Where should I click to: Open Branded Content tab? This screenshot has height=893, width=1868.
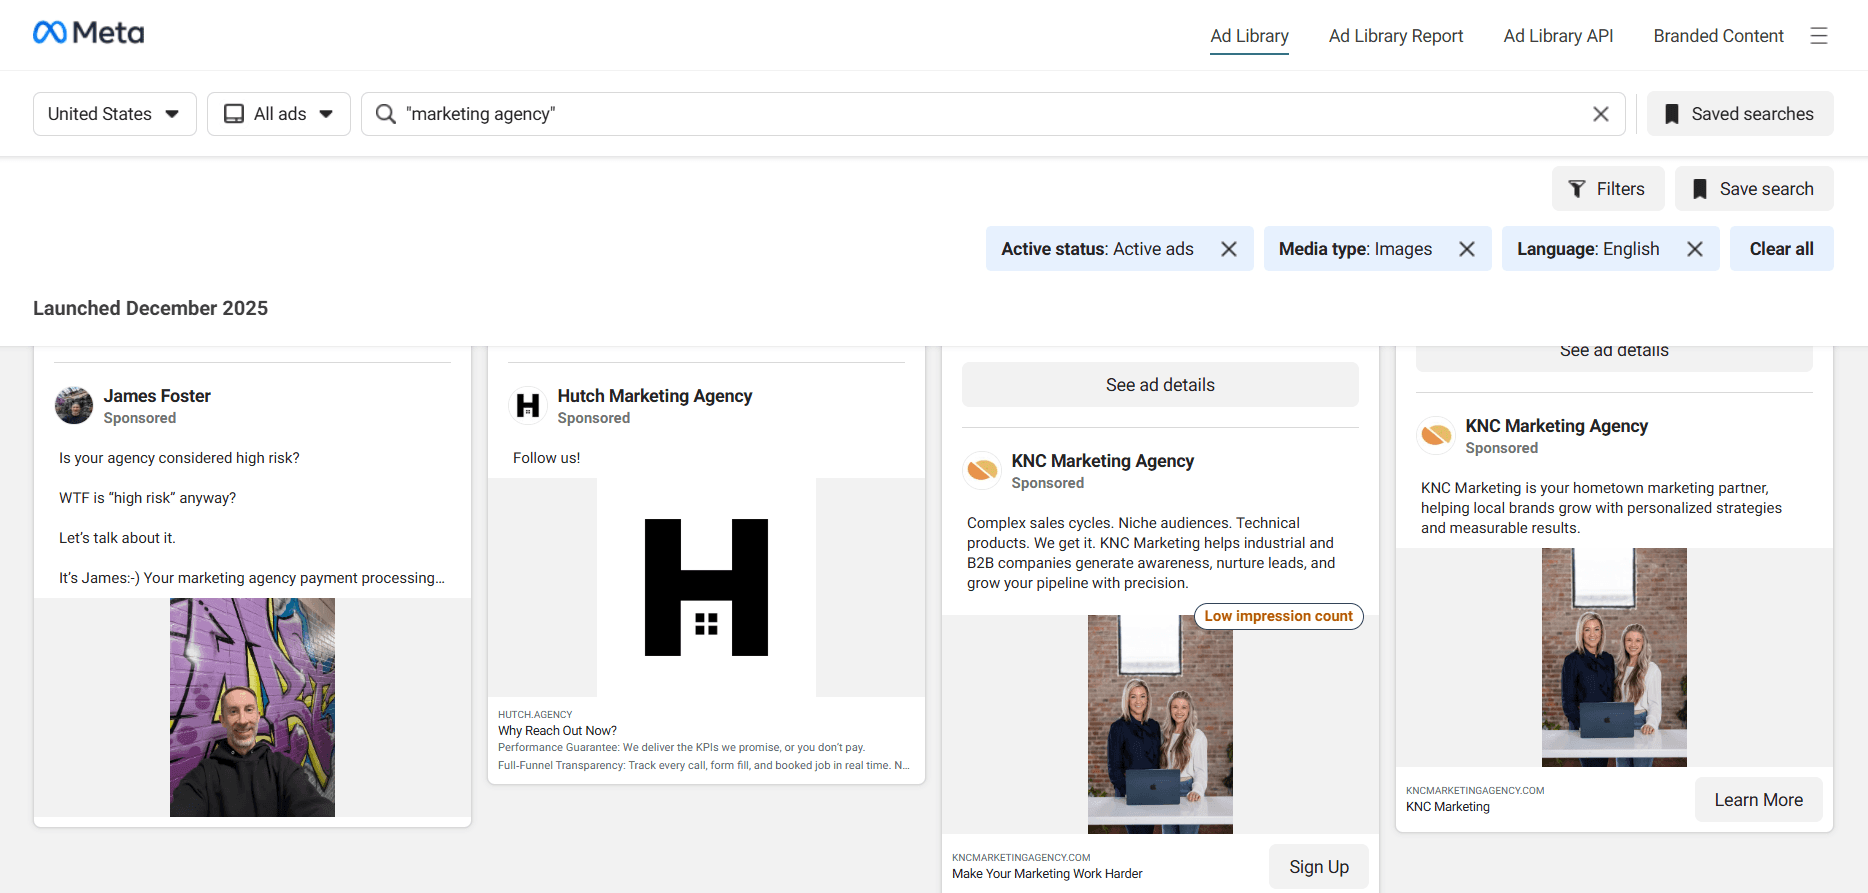pyautogui.click(x=1718, y=36)
